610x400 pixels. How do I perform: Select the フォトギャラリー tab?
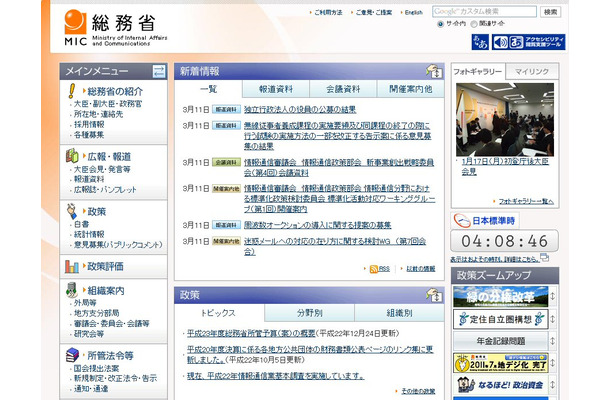(478, 72)
